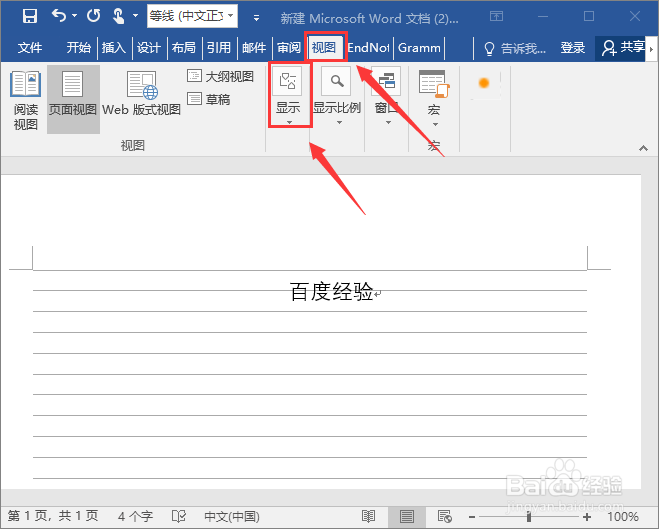The width and height of the screenshot is (659, 529).
Task: Open the proofing spelling check icon
Action: click(x=179, y=516)
